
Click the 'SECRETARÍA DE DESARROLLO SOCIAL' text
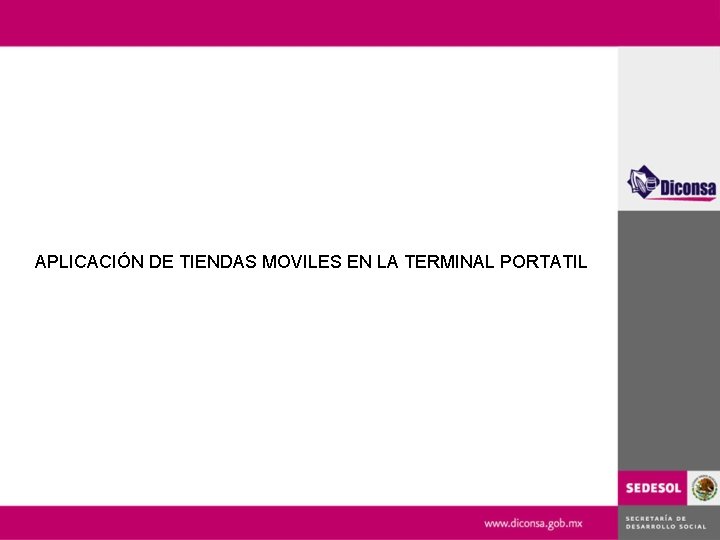pos(665,523)
